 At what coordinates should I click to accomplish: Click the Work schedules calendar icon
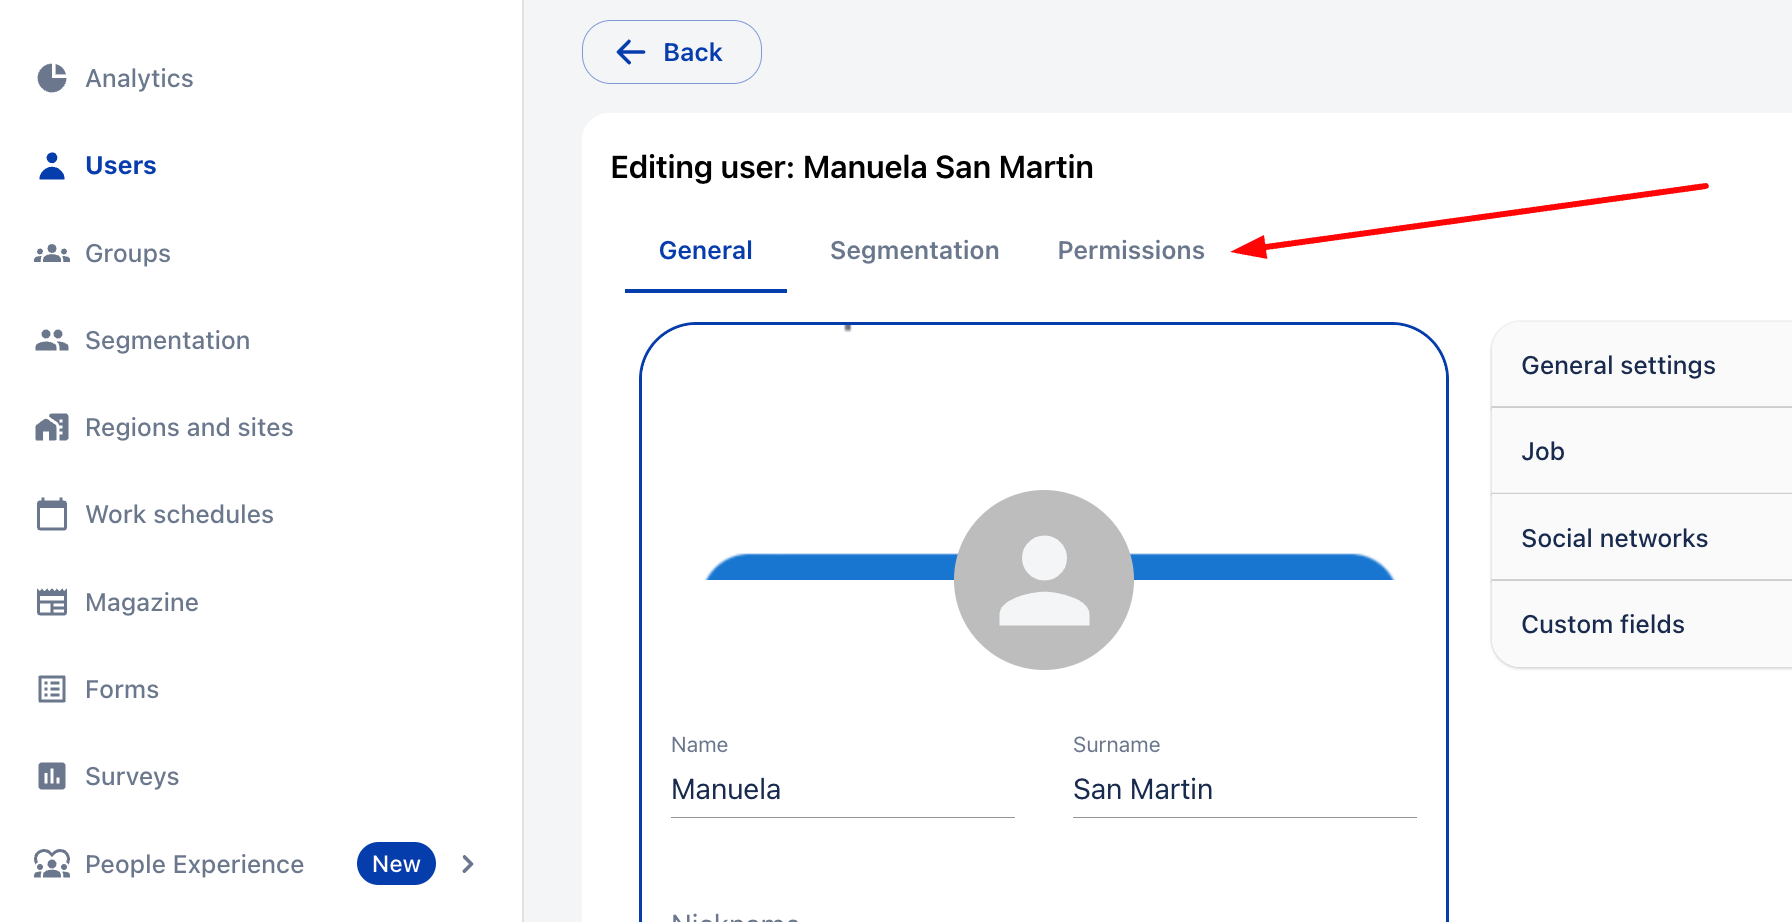click(52, 515)
